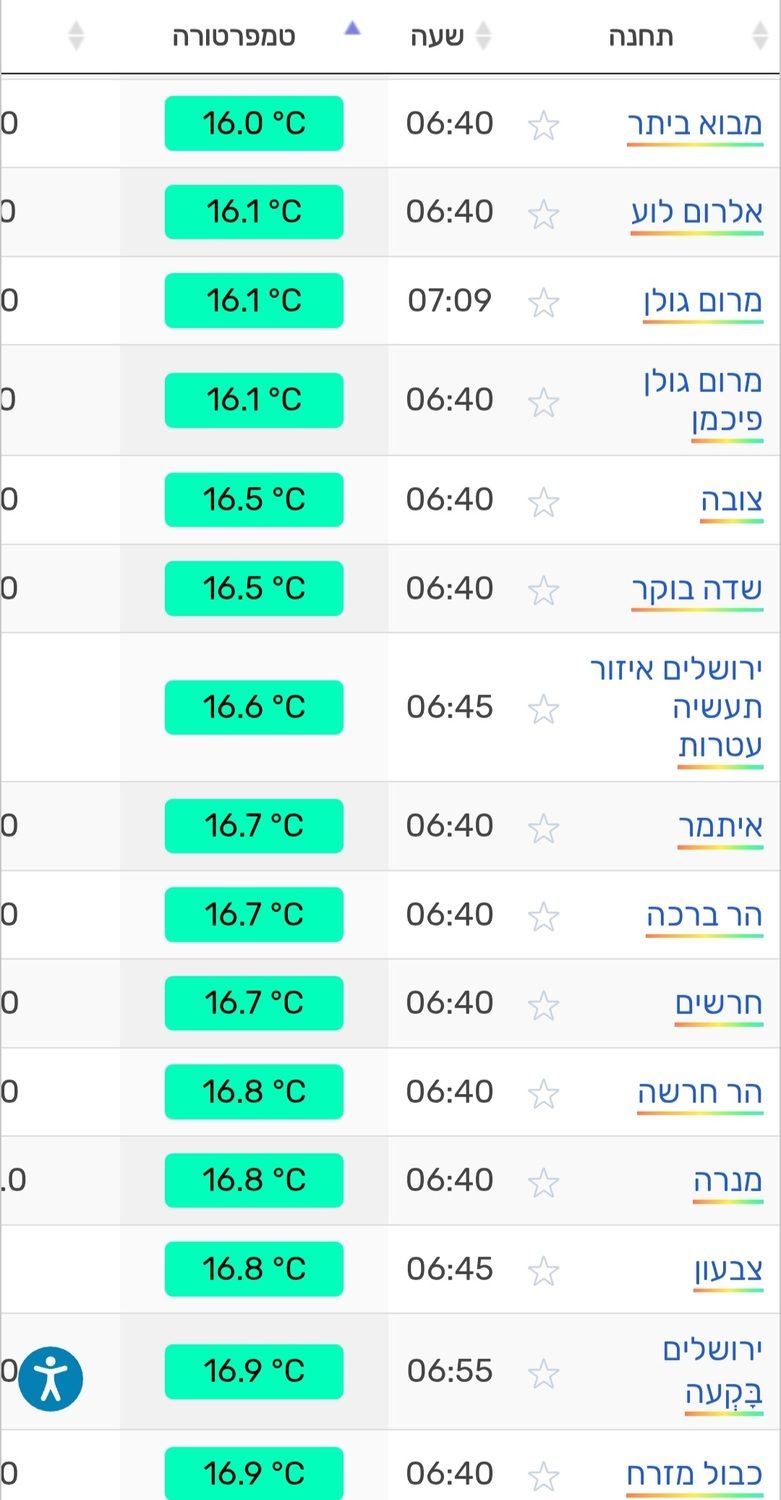This screenshot has width=781, height=1500.
Task: Open the מרום גולן station link
Action: (x=703, y=301)
